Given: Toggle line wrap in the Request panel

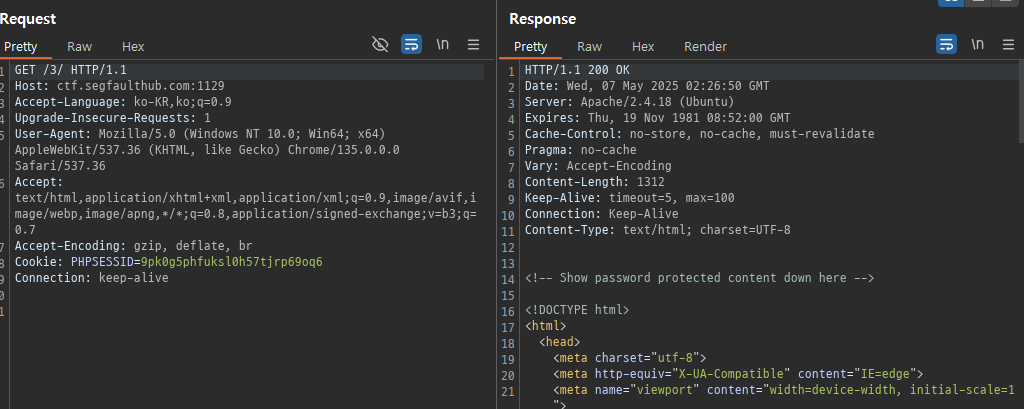Looking at the screenshot, I should coord(411,44).
